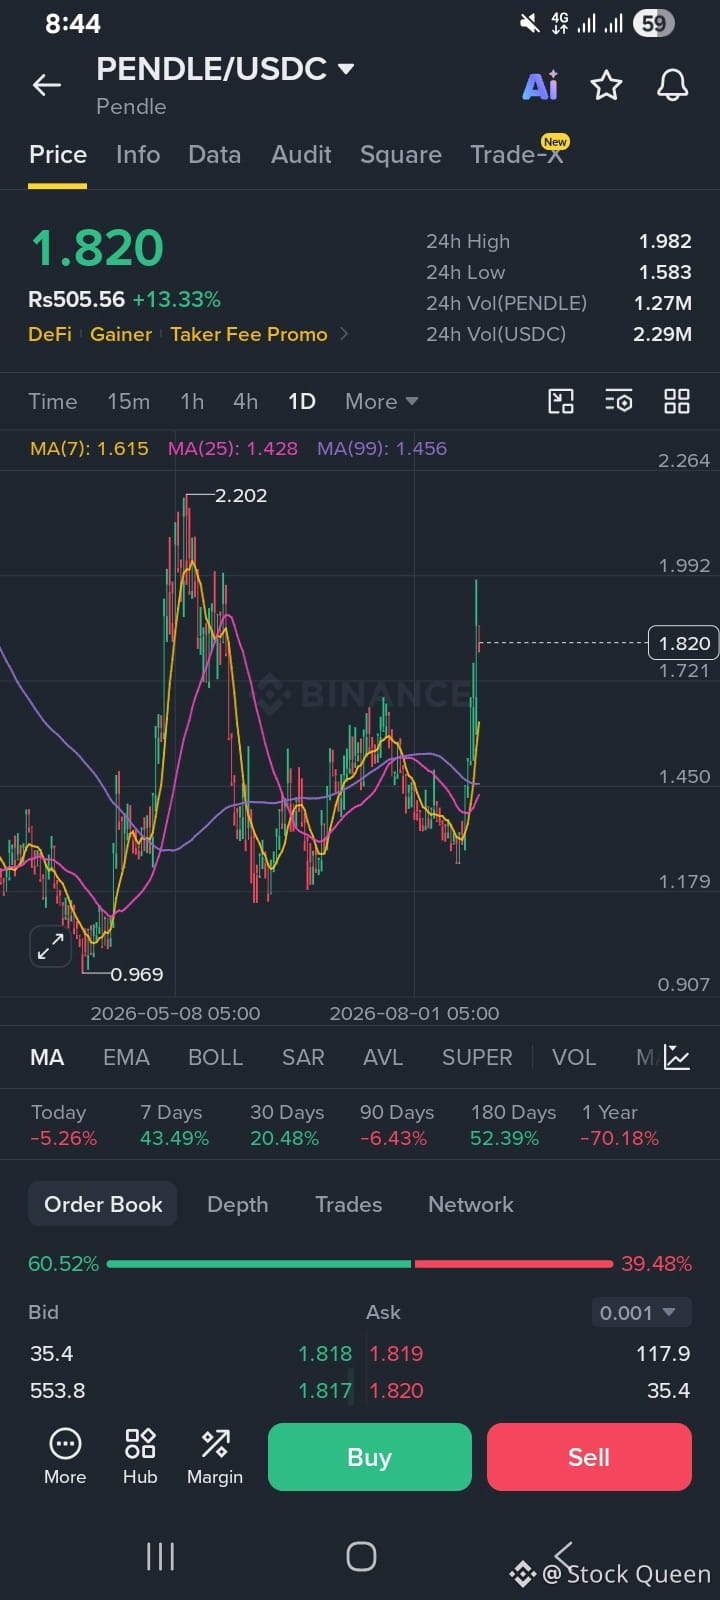This screenshot has height=1600, width=720.
Task: Expand the More intervals dropdown
Action: pyautogui.click(x=381, y=401)
